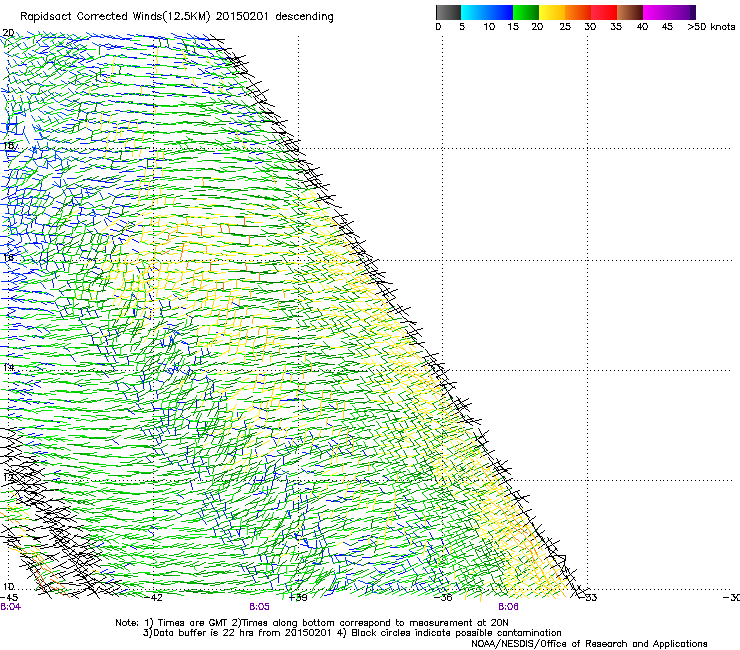Select the orange 25–30 knots legend color
The image size is (740, 650).
[x=578, y=12]
